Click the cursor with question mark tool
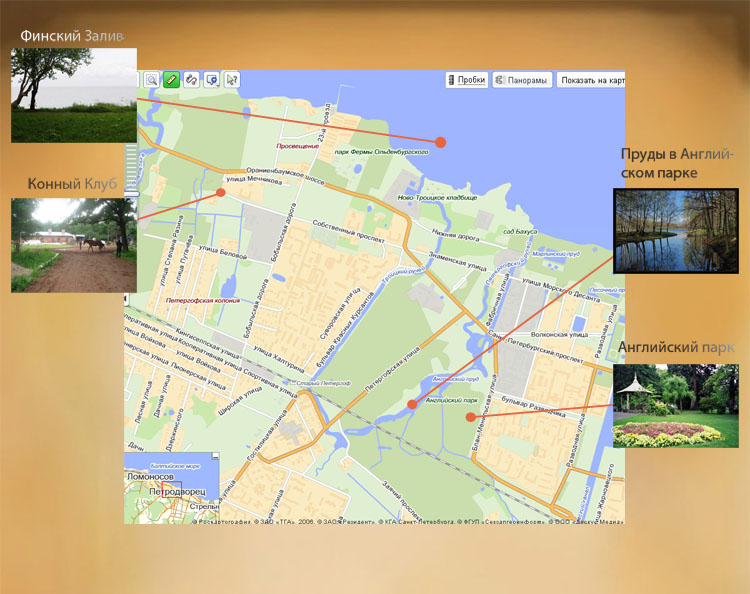Viewport: 750px width, 594px height. click(x=232, y=79)
